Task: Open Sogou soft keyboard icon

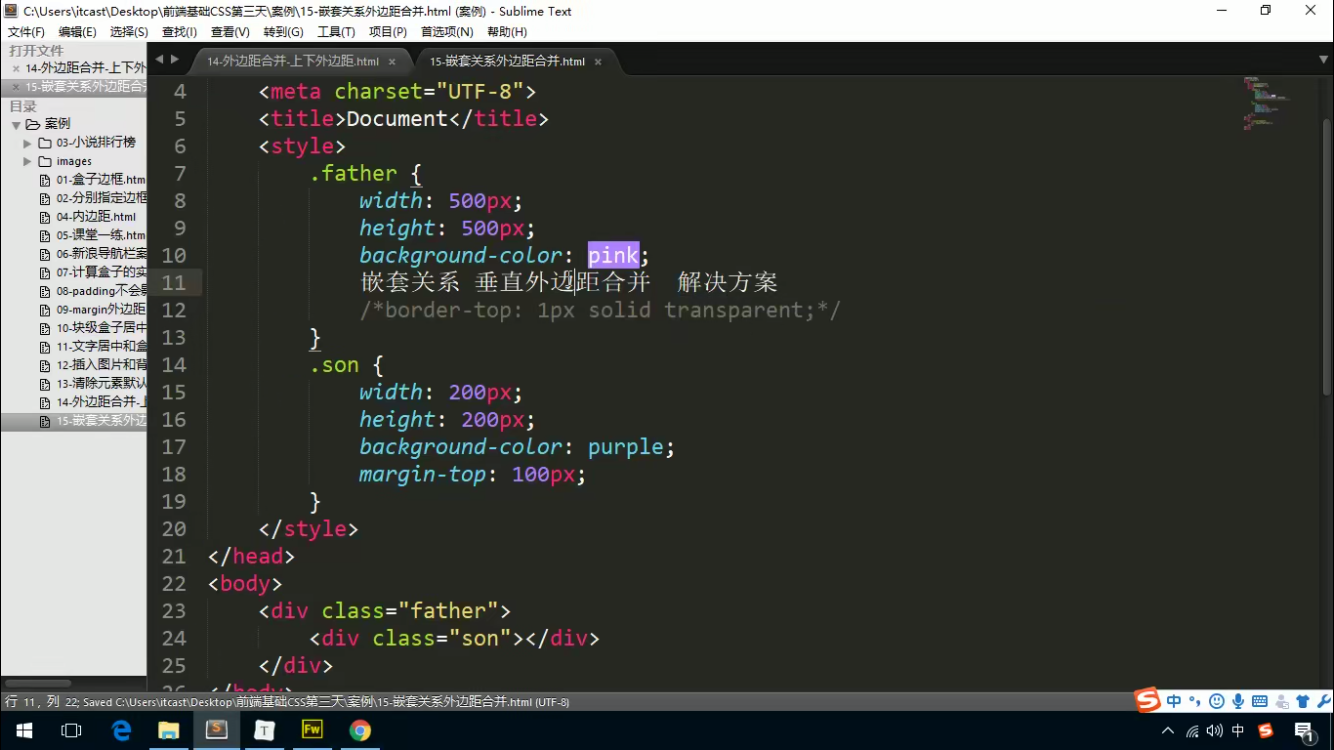Action: pos(1259,701)
